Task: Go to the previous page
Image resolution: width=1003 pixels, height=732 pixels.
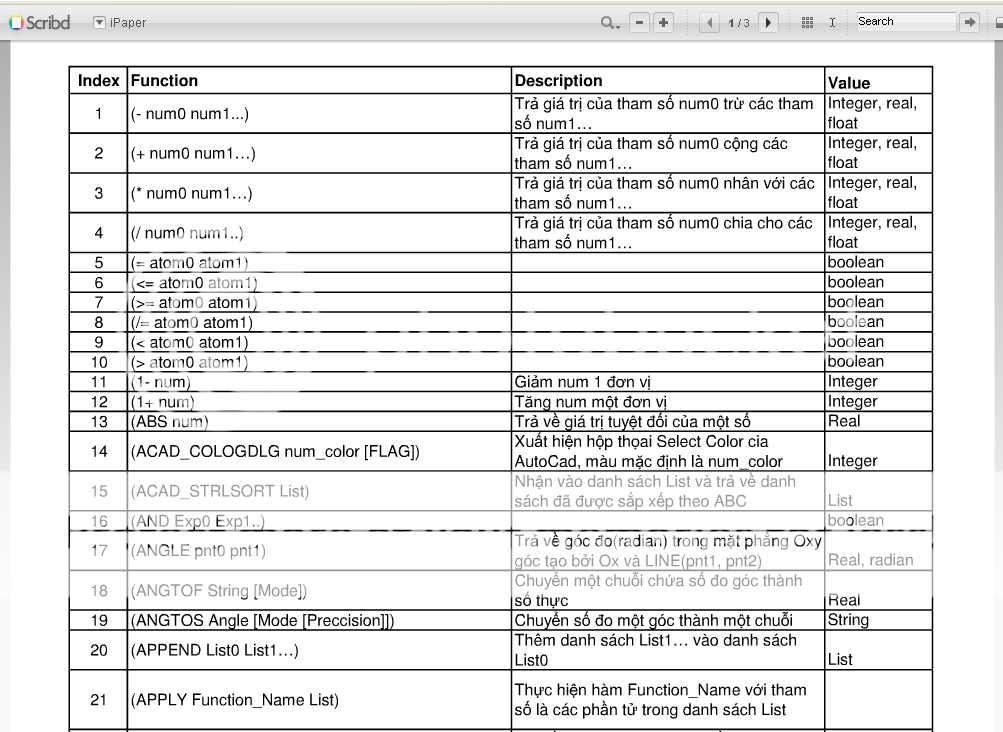Action: point(709,23)
